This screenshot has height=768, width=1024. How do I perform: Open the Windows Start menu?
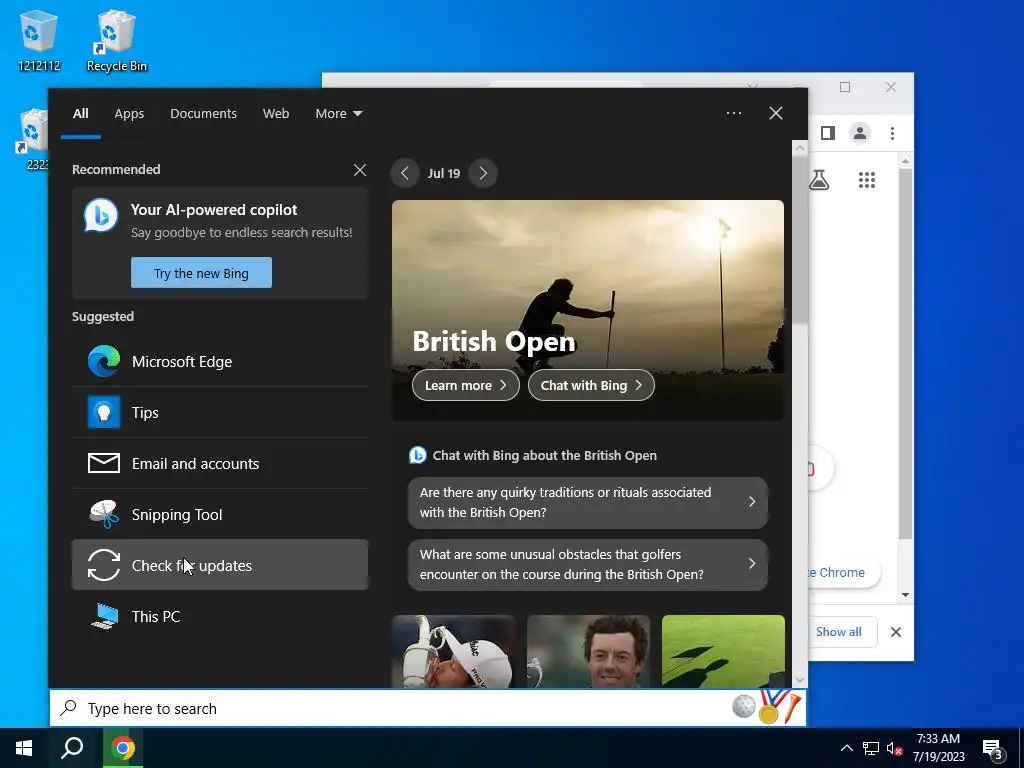24,748
